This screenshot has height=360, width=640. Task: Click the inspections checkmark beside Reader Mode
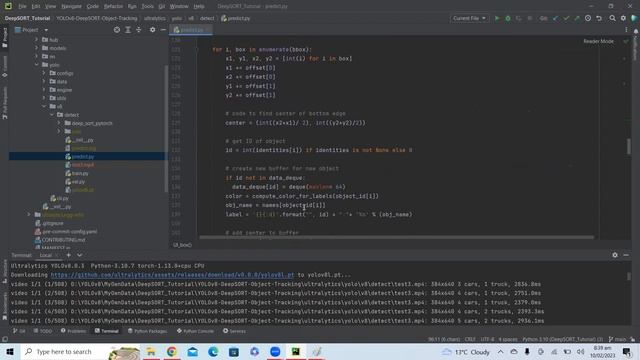pos(626,41)
